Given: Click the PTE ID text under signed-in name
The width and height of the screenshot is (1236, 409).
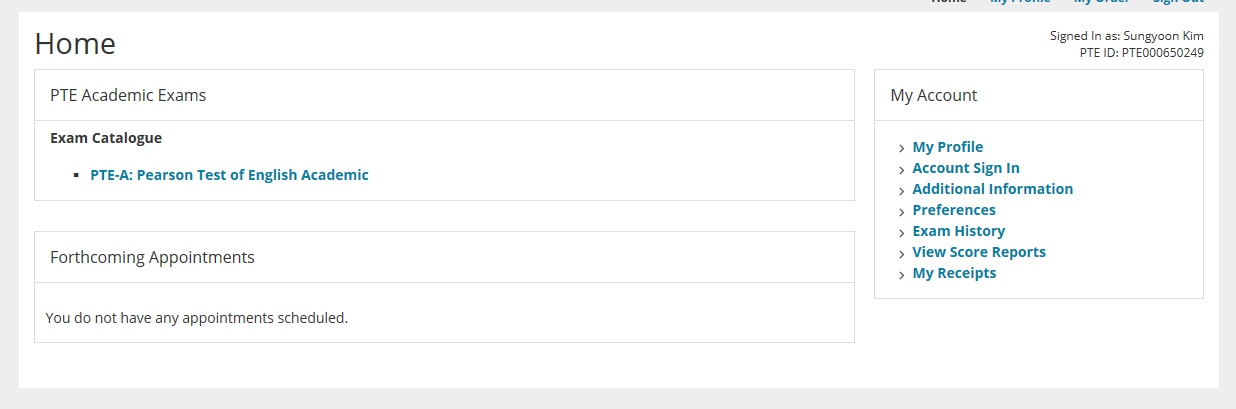Looking at the screenshot, I should point(1141,53).
